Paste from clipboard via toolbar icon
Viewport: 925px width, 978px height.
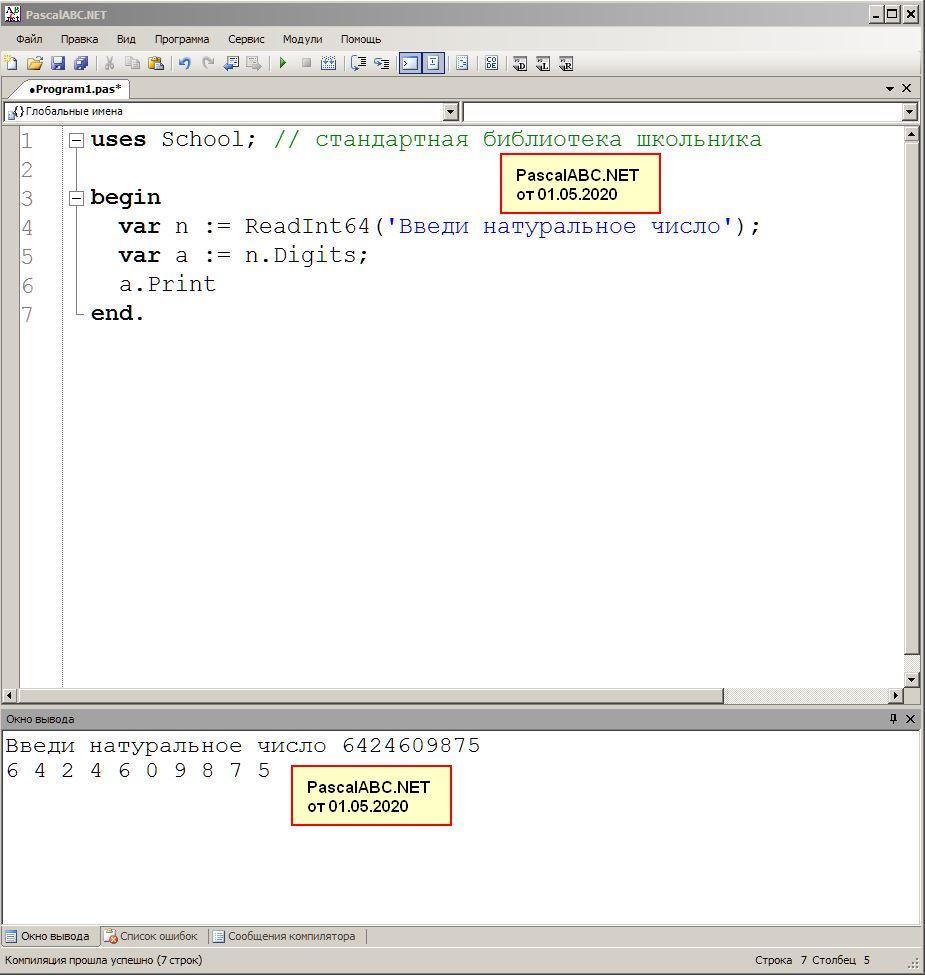pyautogui.click(x=156, y=63)
